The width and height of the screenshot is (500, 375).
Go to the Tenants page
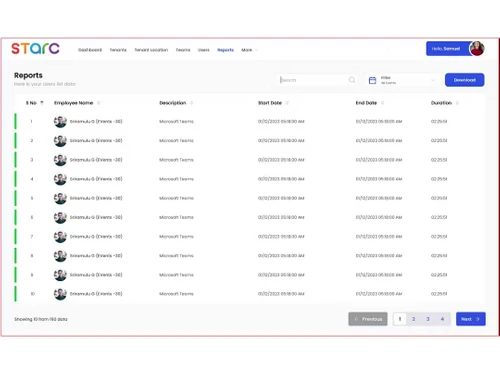[x=118, y=50]
